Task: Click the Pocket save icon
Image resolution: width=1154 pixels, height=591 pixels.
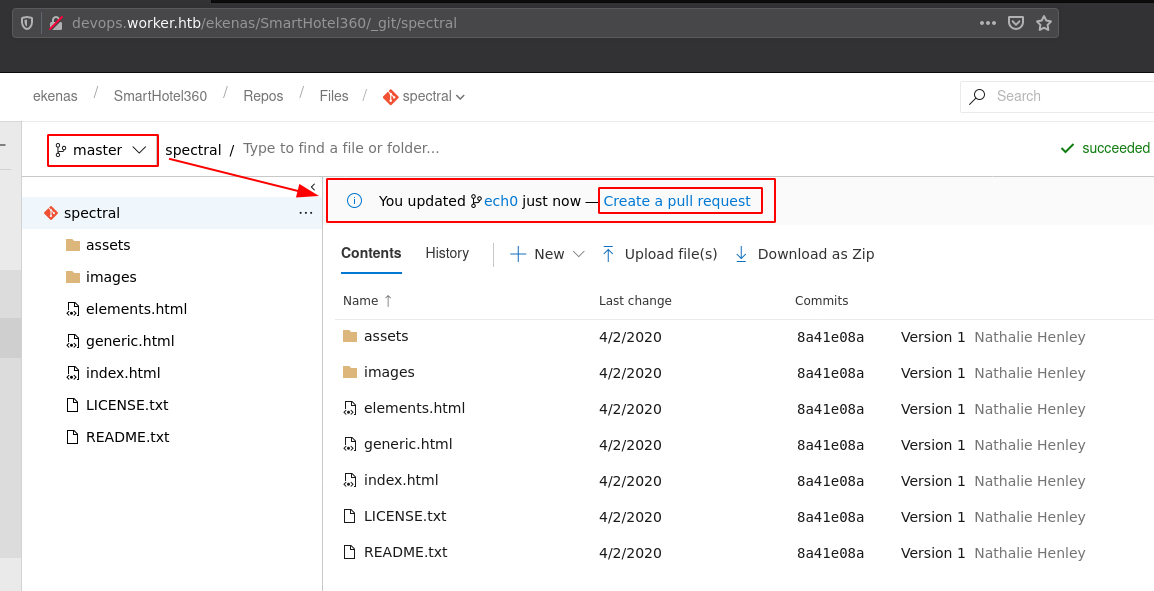Action: (x=1016, y=23)
